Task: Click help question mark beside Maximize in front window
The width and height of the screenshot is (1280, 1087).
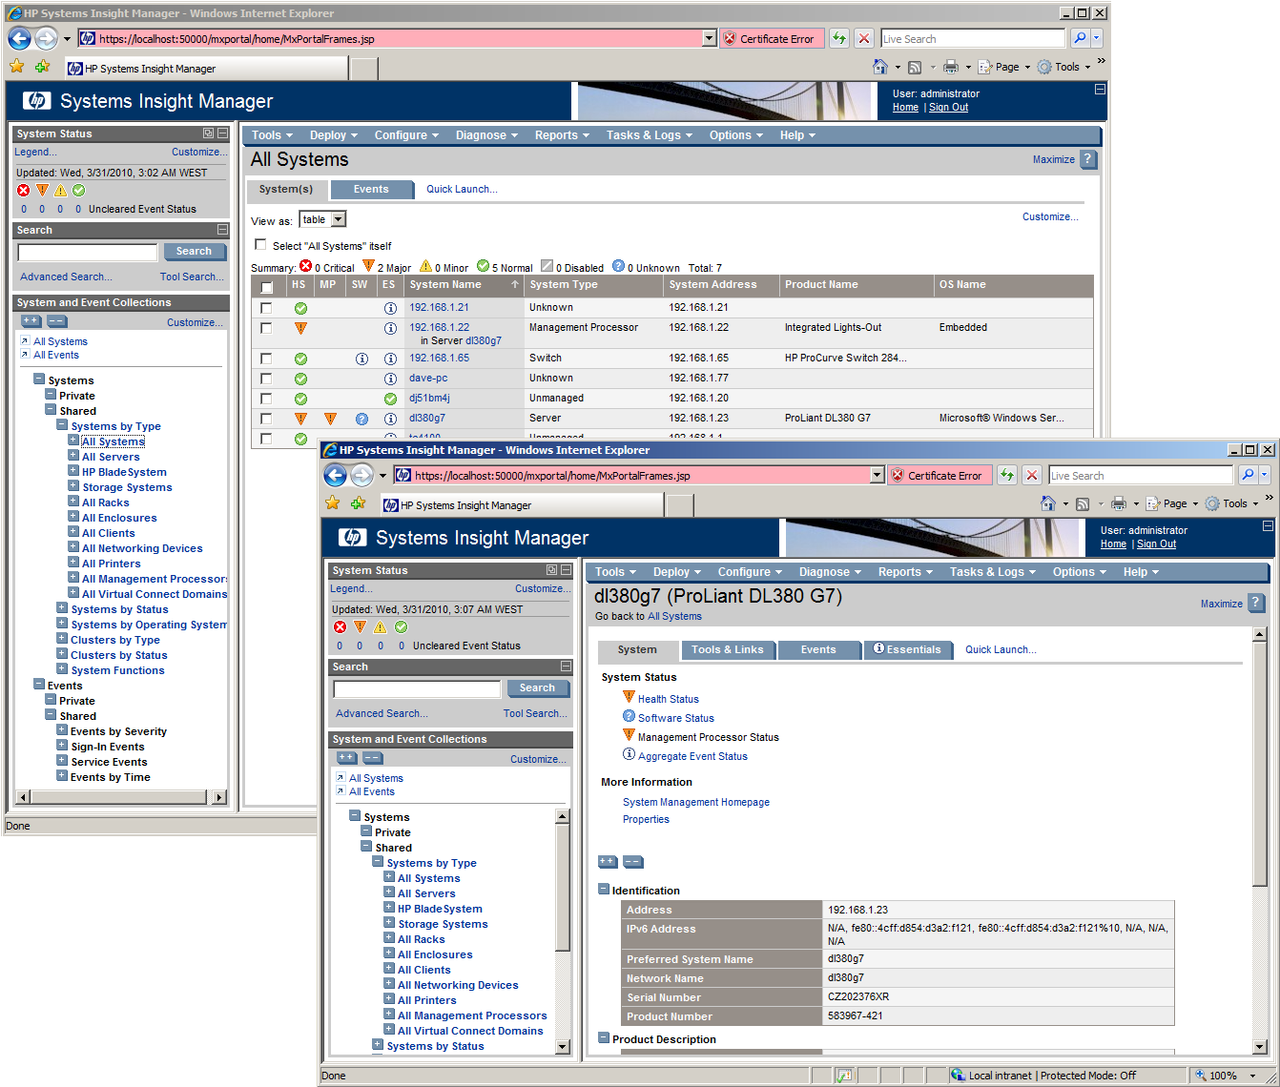Action: (1257, 603)
